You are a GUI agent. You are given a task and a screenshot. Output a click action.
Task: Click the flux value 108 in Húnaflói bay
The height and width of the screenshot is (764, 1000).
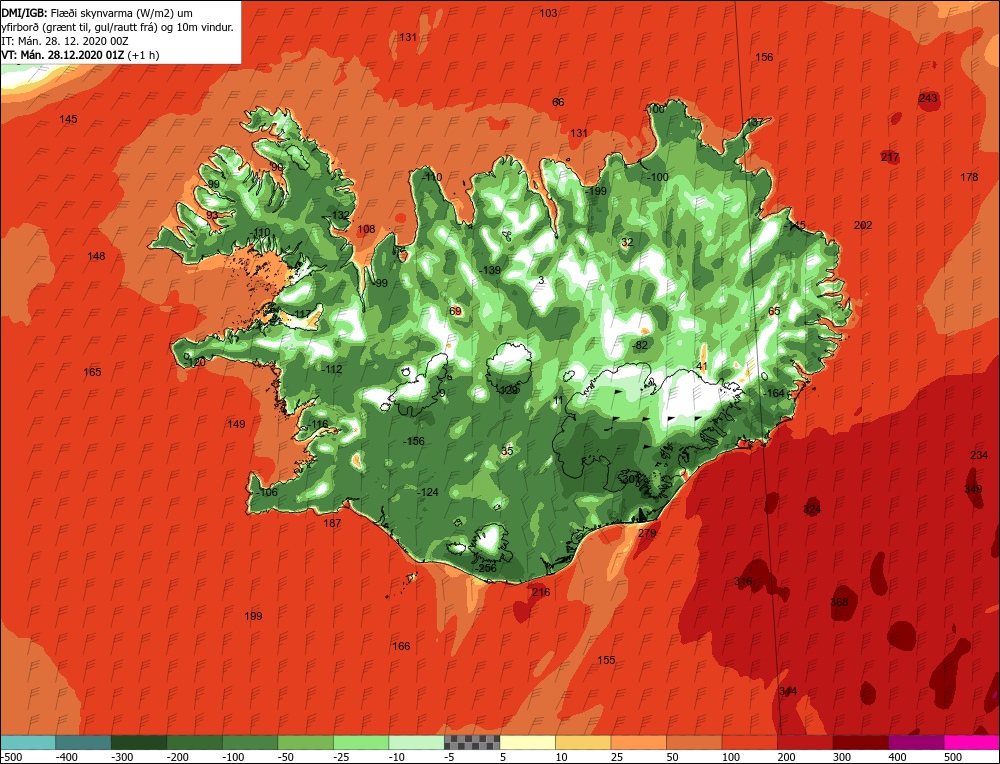click(366, 229)
